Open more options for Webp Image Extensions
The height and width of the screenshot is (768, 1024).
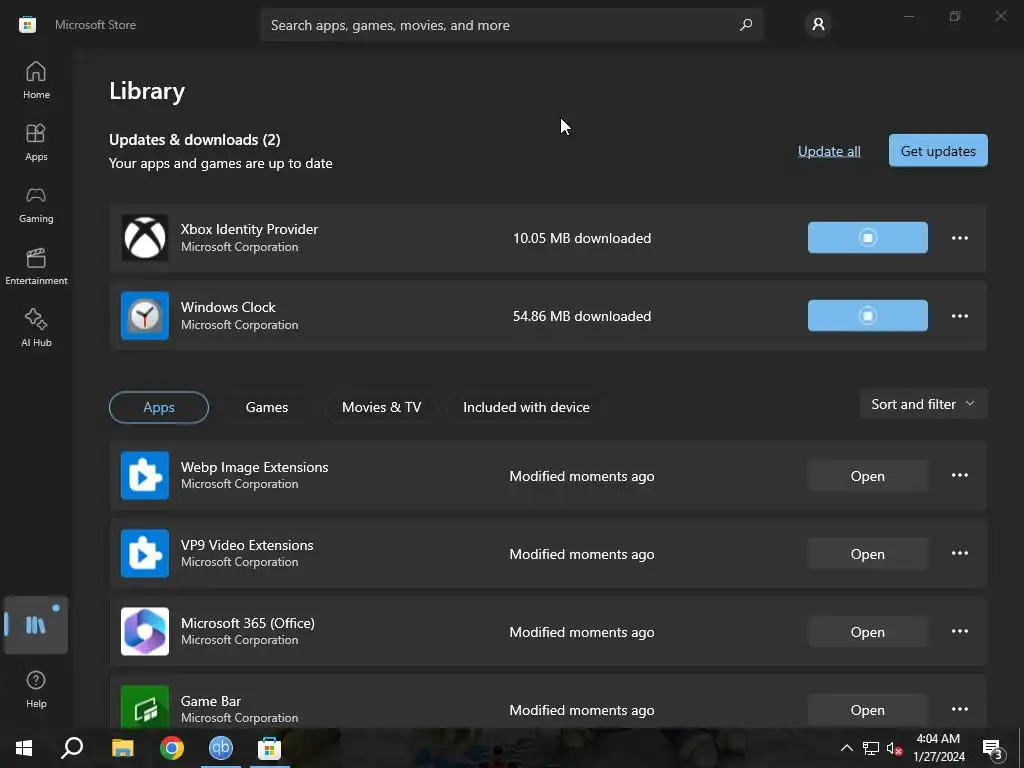coord(959,475)
